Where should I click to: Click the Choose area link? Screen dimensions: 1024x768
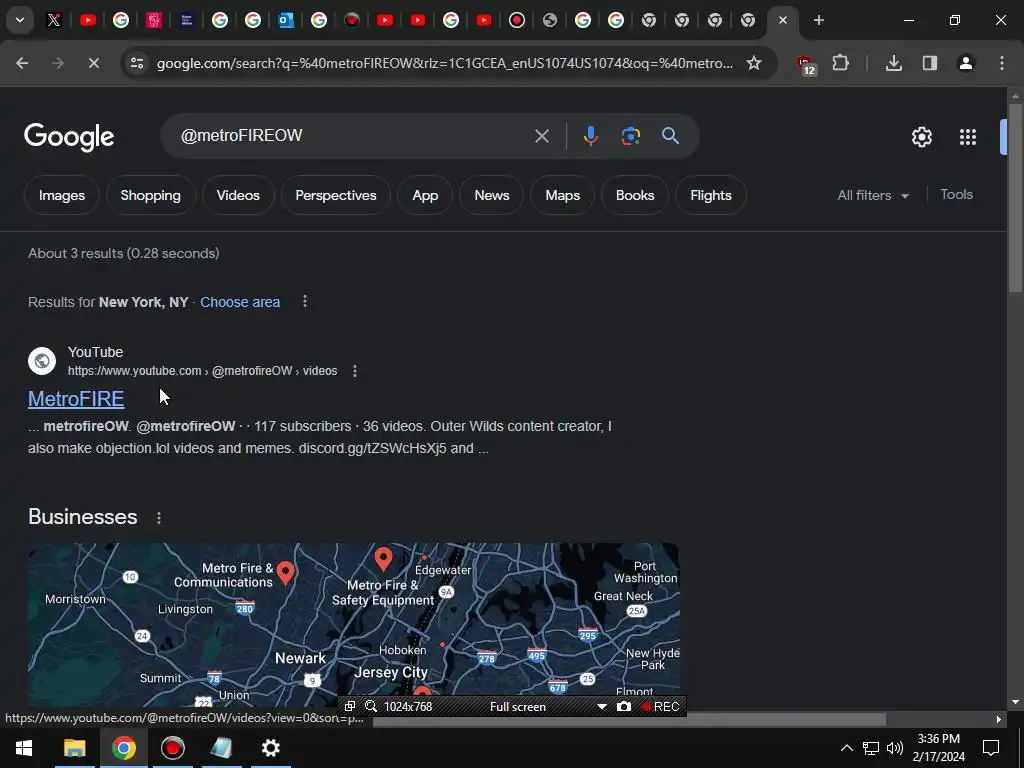click(x=240, y=302)
